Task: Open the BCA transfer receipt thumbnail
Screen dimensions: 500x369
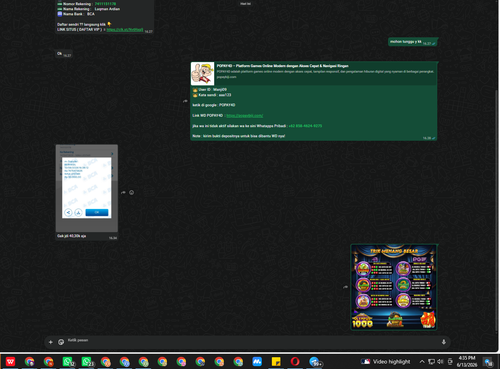Action: pos(87,188)
